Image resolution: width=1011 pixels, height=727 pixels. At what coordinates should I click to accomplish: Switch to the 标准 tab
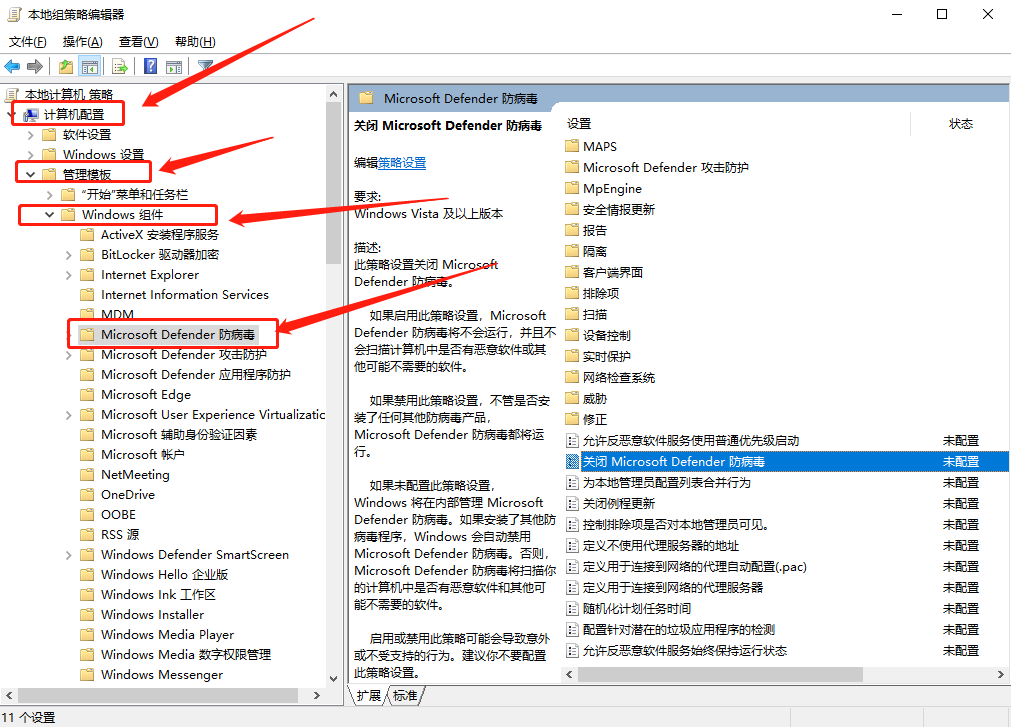pos(404,694)
